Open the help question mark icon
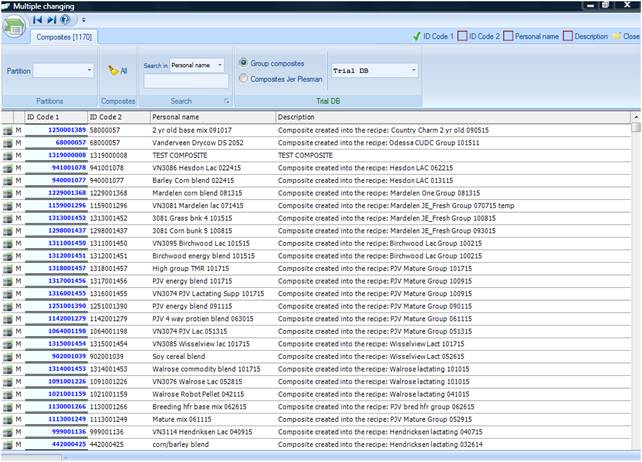Screen dimensions: 642x462 pyautogui.click(x=66, y=19)
